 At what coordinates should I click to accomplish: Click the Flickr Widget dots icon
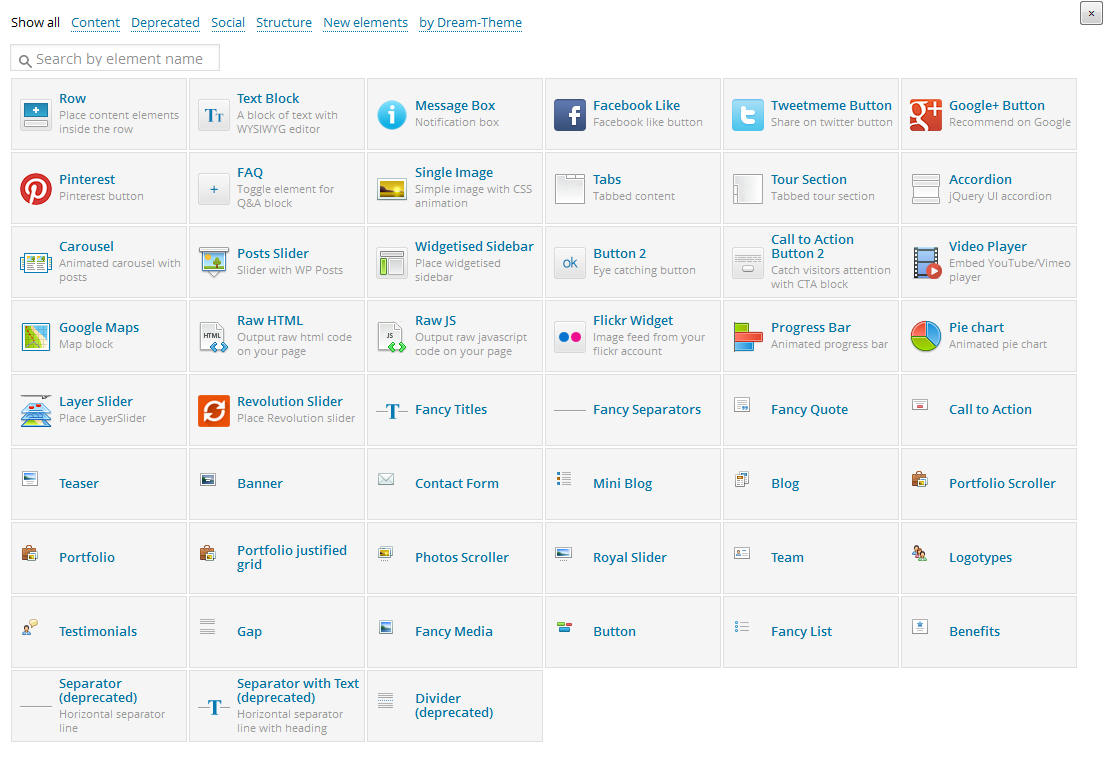pos(570,337)
